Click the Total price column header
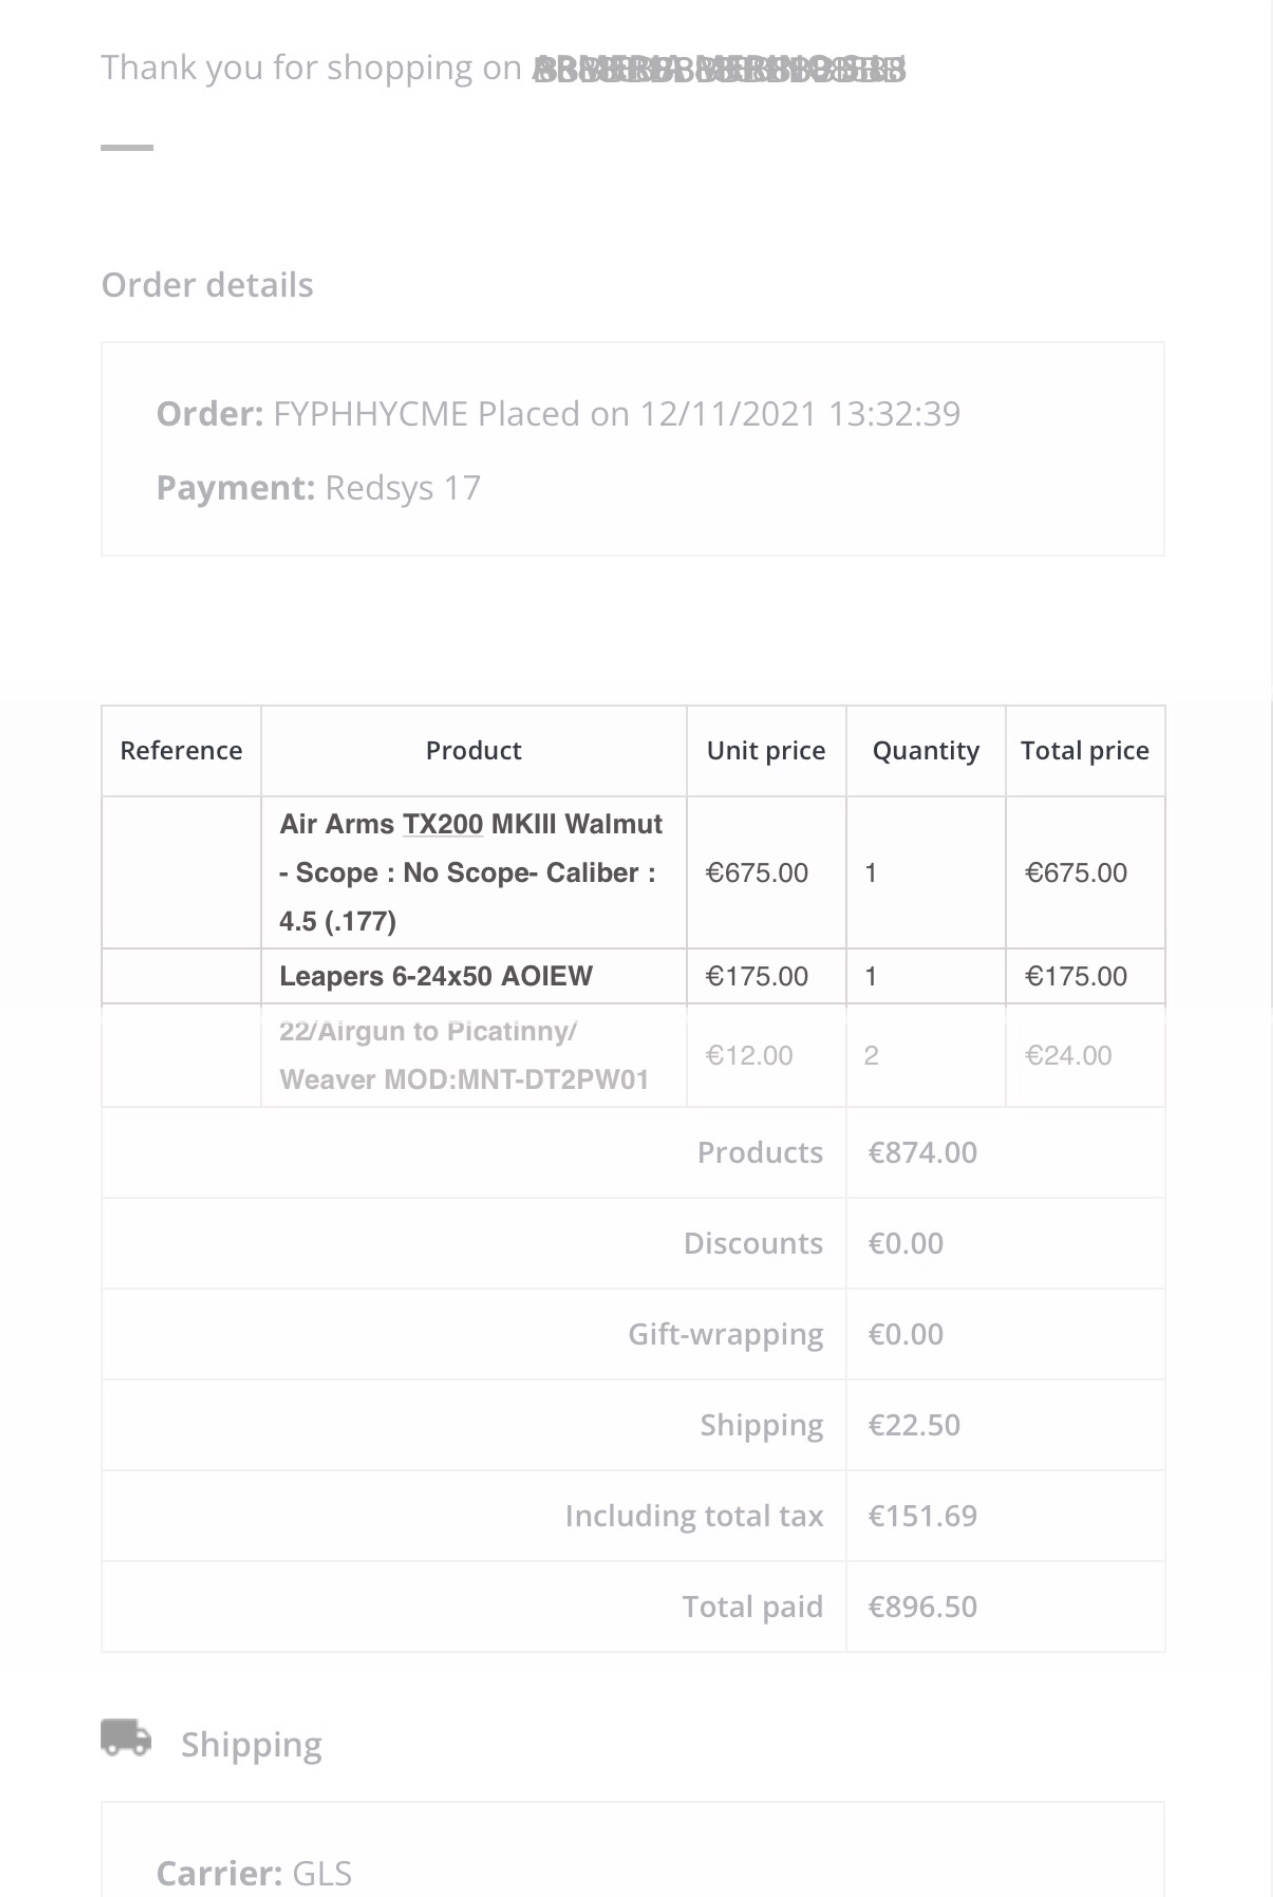Image resolution: width=1273 pixels, height=1897 pixels. coord(1085,751)
